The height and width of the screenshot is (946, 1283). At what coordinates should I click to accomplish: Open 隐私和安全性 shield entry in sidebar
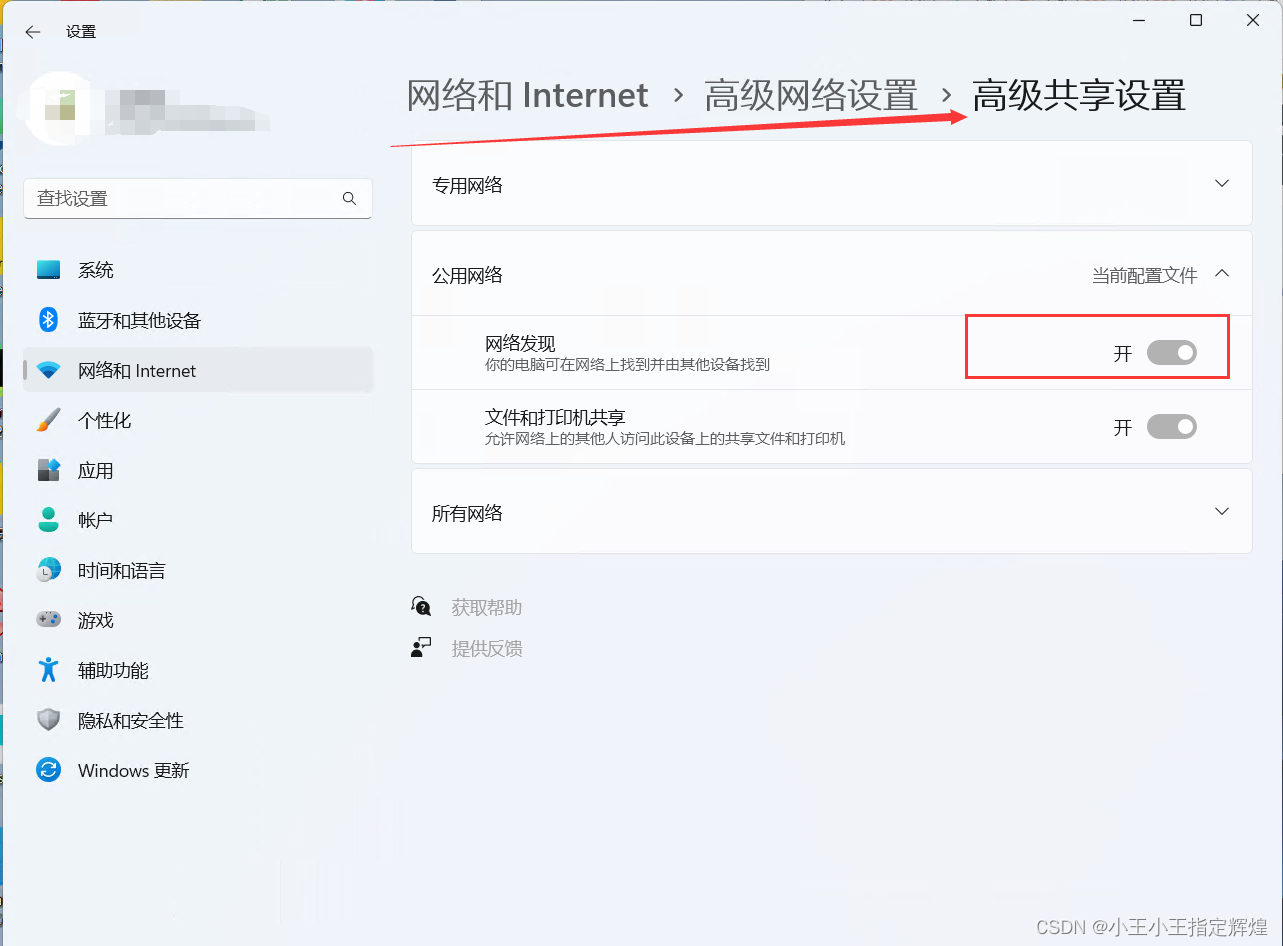[48, 720]
